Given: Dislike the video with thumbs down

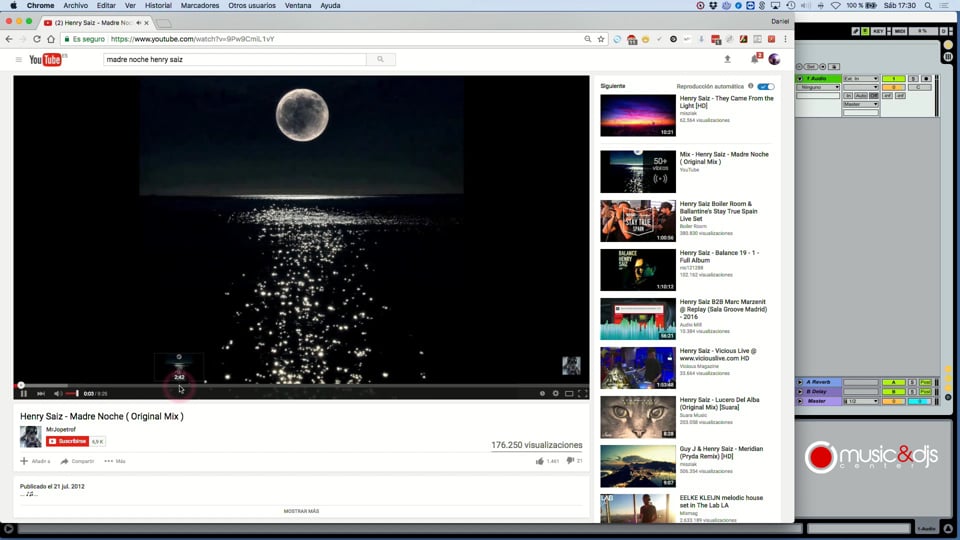Looking at the screenshot, I should (x=570, y=461).
